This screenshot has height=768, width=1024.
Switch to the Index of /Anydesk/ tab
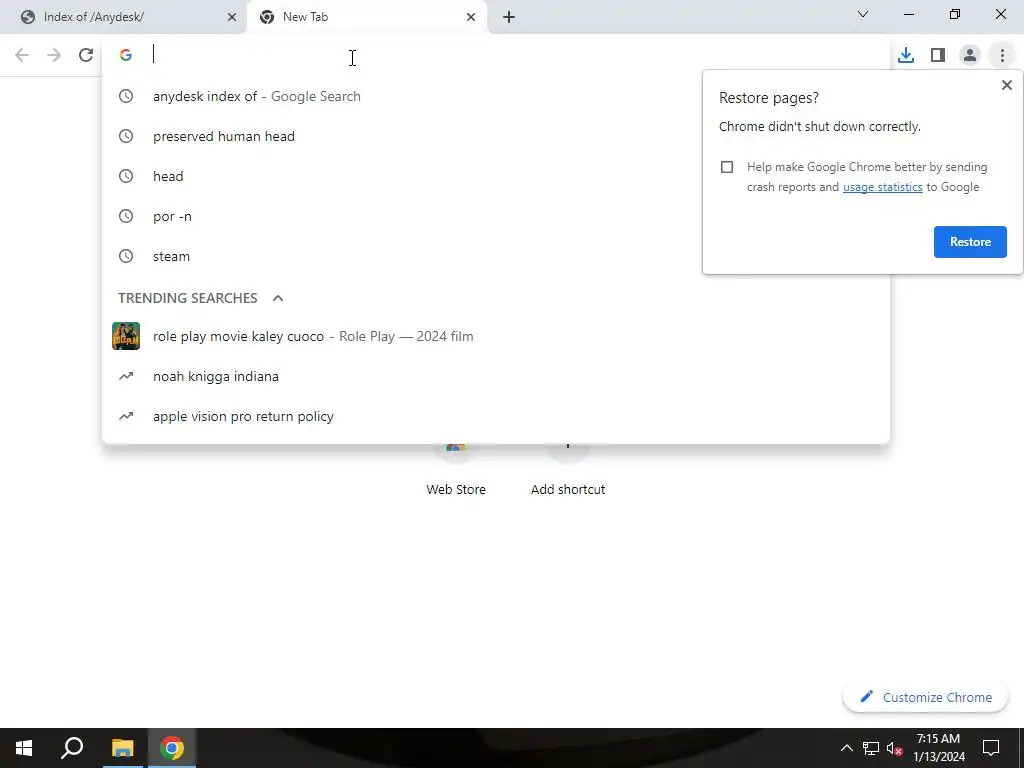tap(124, 17)
